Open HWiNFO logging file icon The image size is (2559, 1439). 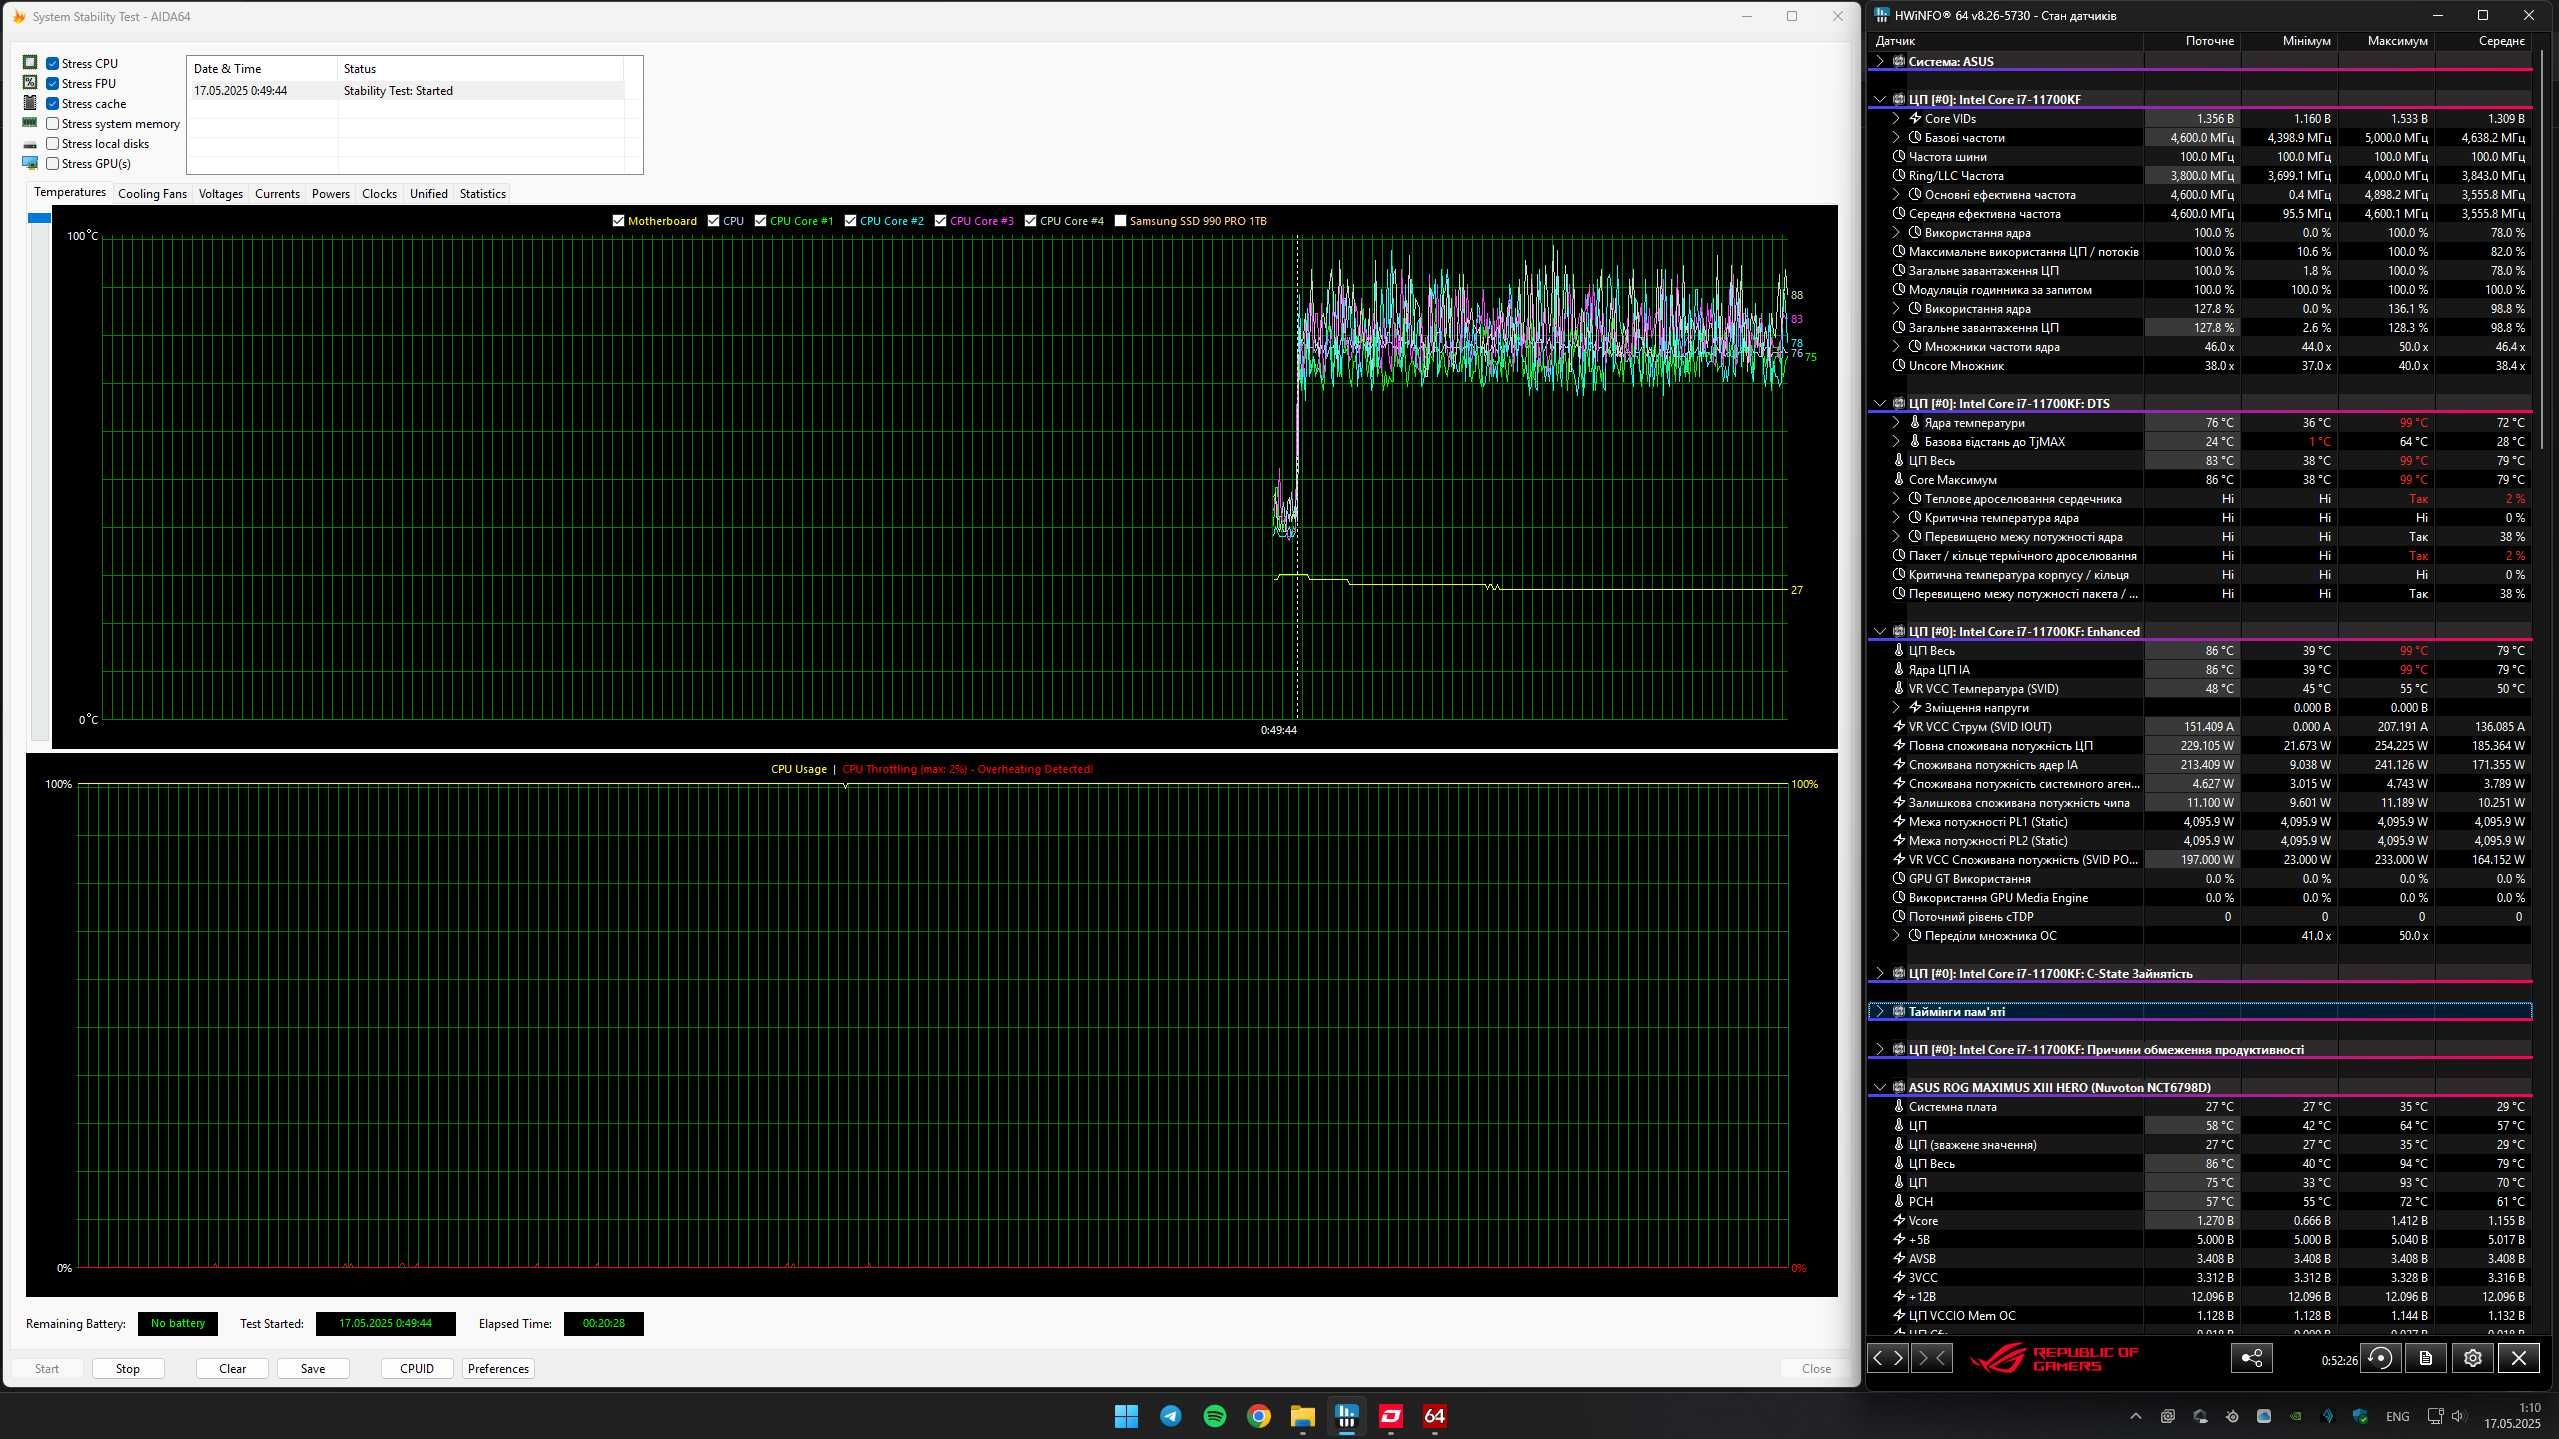coord(2425,1357)
